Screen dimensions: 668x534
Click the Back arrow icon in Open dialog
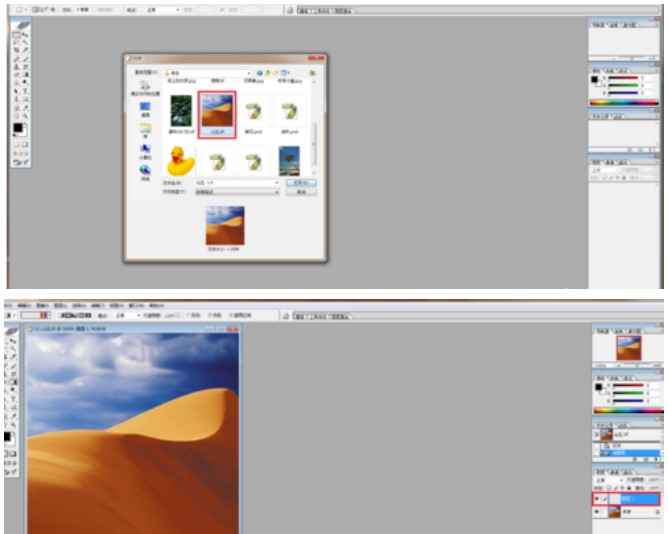259,73
